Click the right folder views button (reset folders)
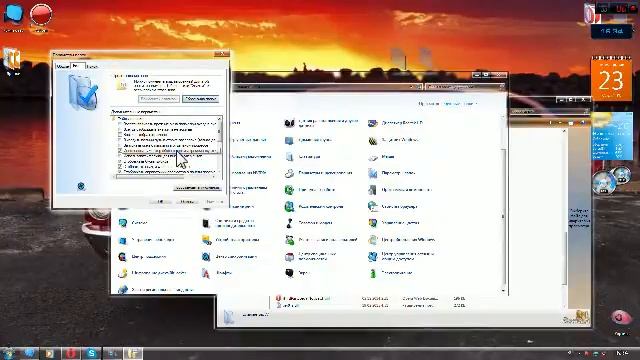This screenshot has width=640, height=360. (201, 99)
